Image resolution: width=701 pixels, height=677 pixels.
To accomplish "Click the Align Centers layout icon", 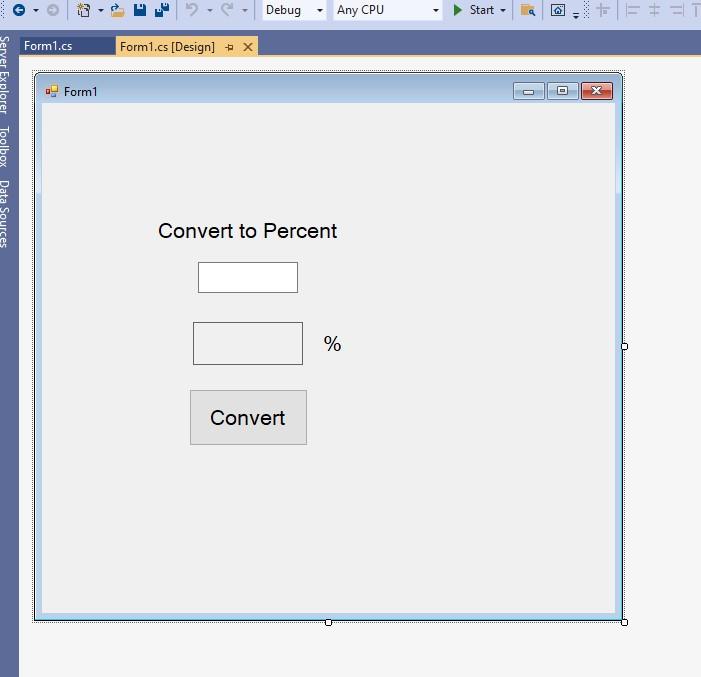I will point(655,10).
